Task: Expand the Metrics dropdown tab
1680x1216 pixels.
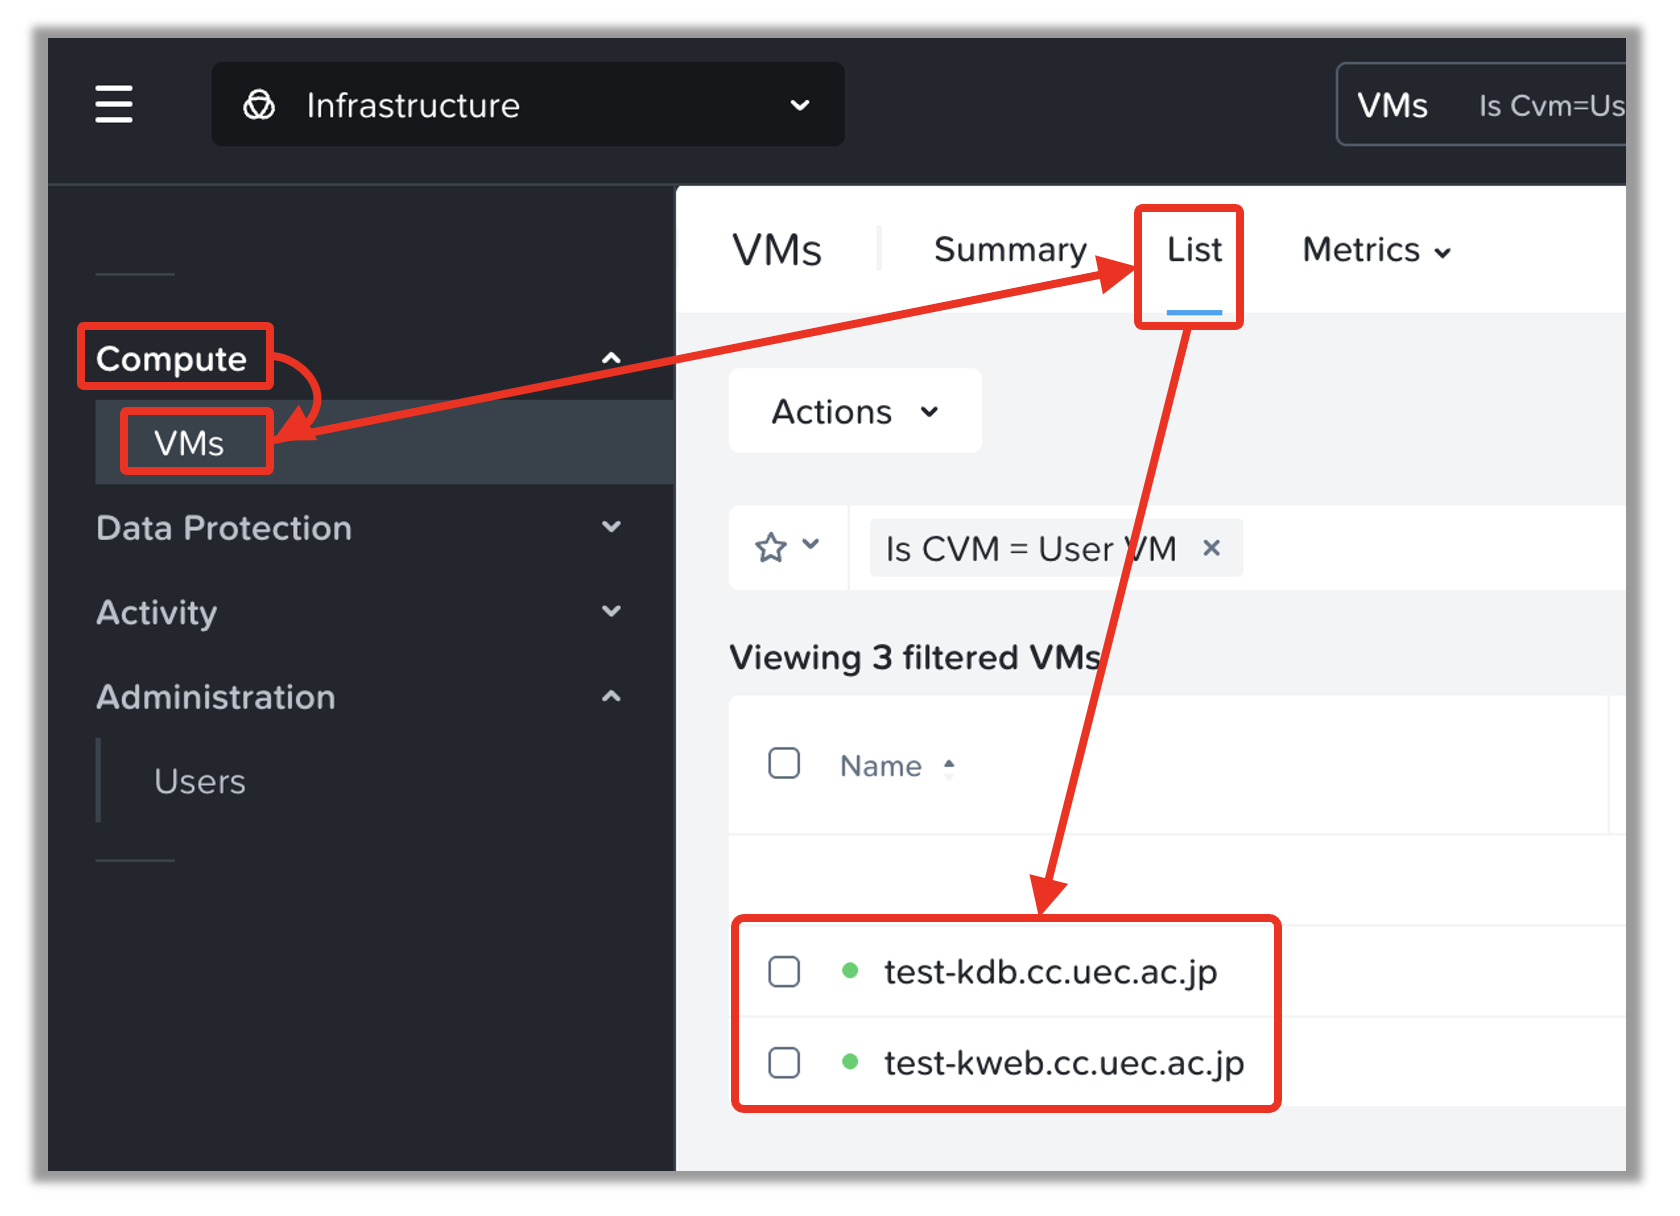Action: (1375, 250)
